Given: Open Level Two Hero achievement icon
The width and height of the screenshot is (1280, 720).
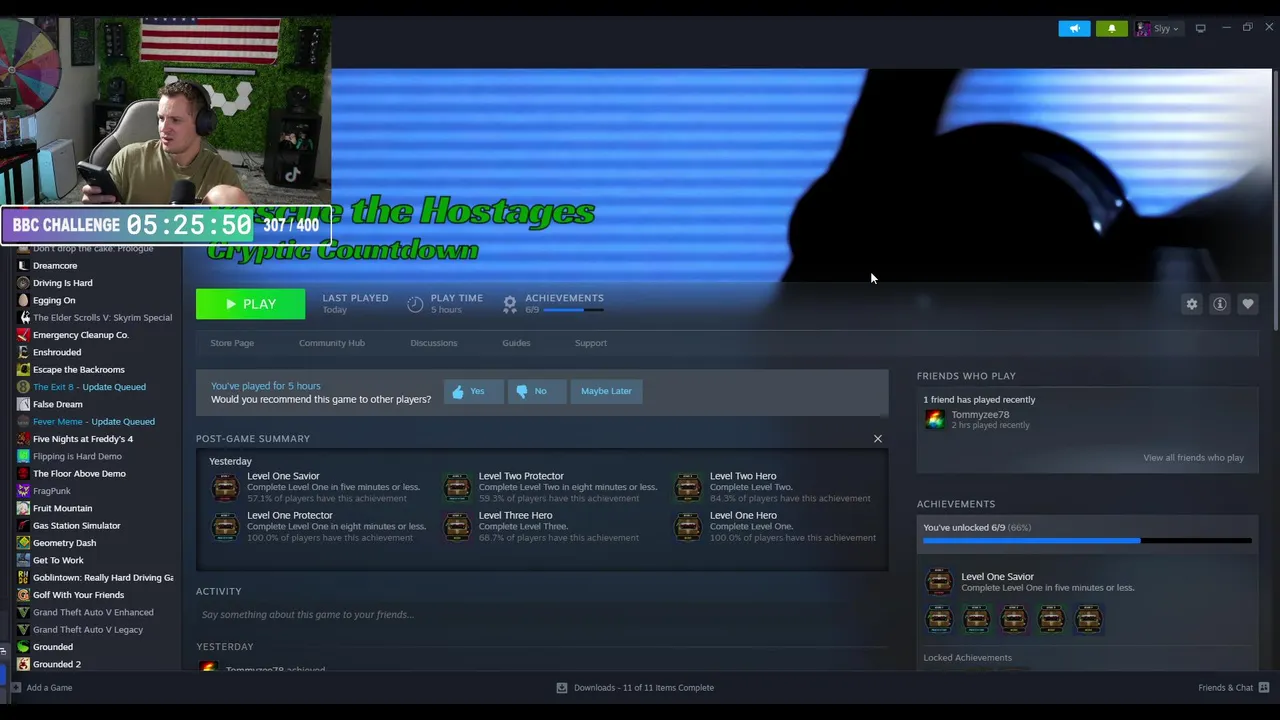Looking at the screenshot, I should (x=688, y=487).
